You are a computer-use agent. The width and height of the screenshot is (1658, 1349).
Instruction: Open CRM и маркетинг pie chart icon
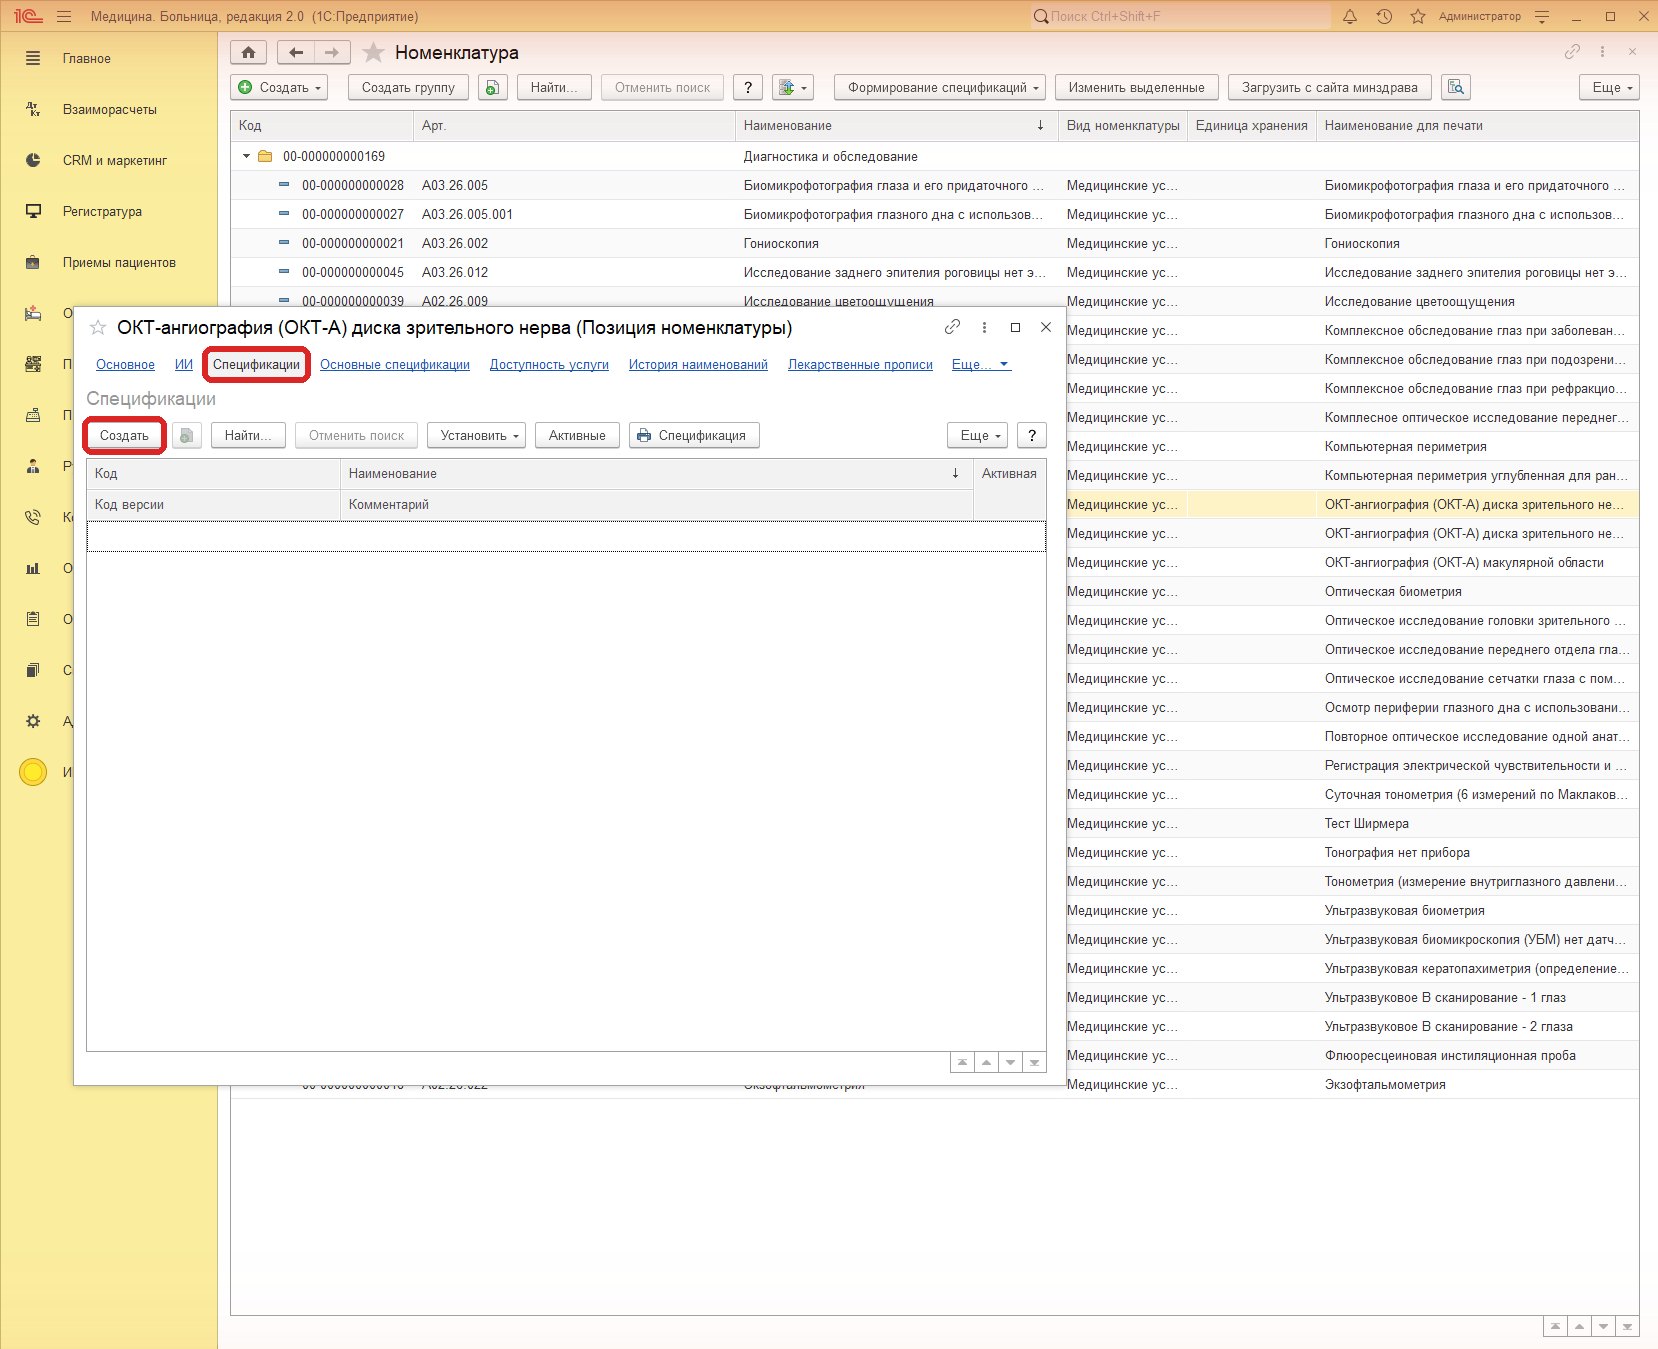[33, 160]
